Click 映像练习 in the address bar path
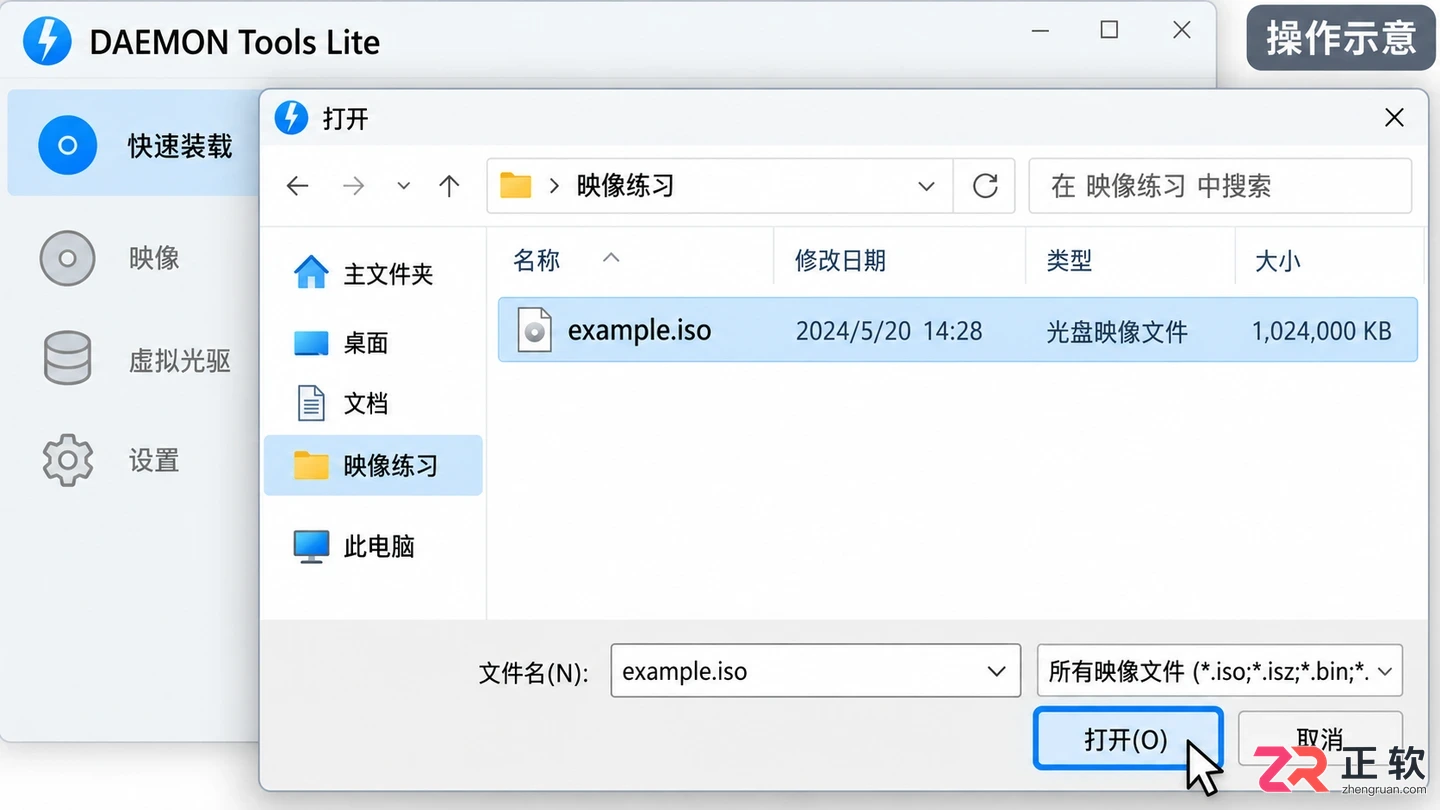The width and height of the screenshot is (1440, 810). point(625,186)
